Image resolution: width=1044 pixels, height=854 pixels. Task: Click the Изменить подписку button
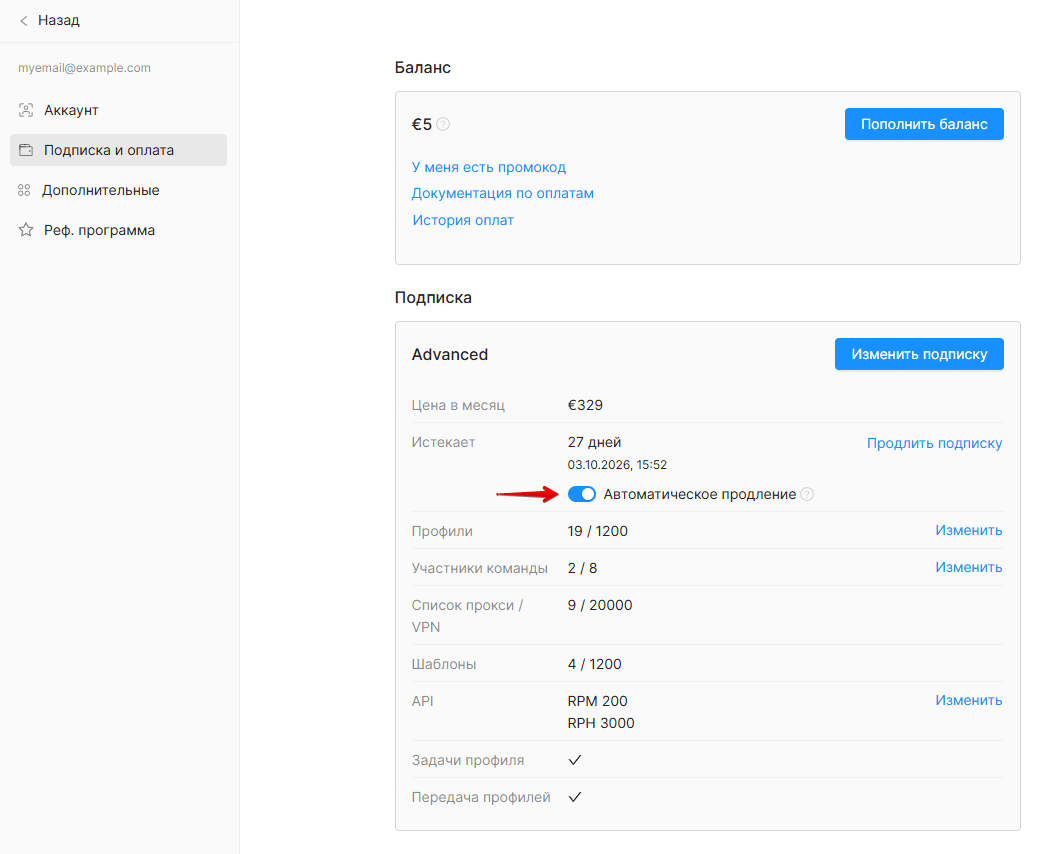pos(919,354)
